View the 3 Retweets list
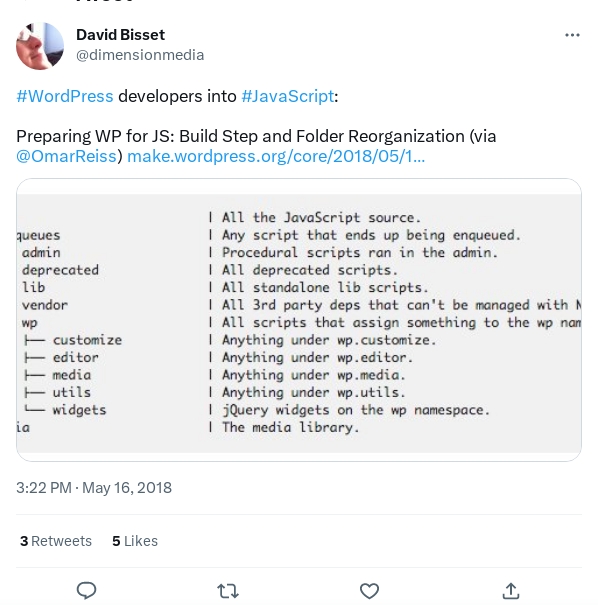 click(x=56, y=541)
